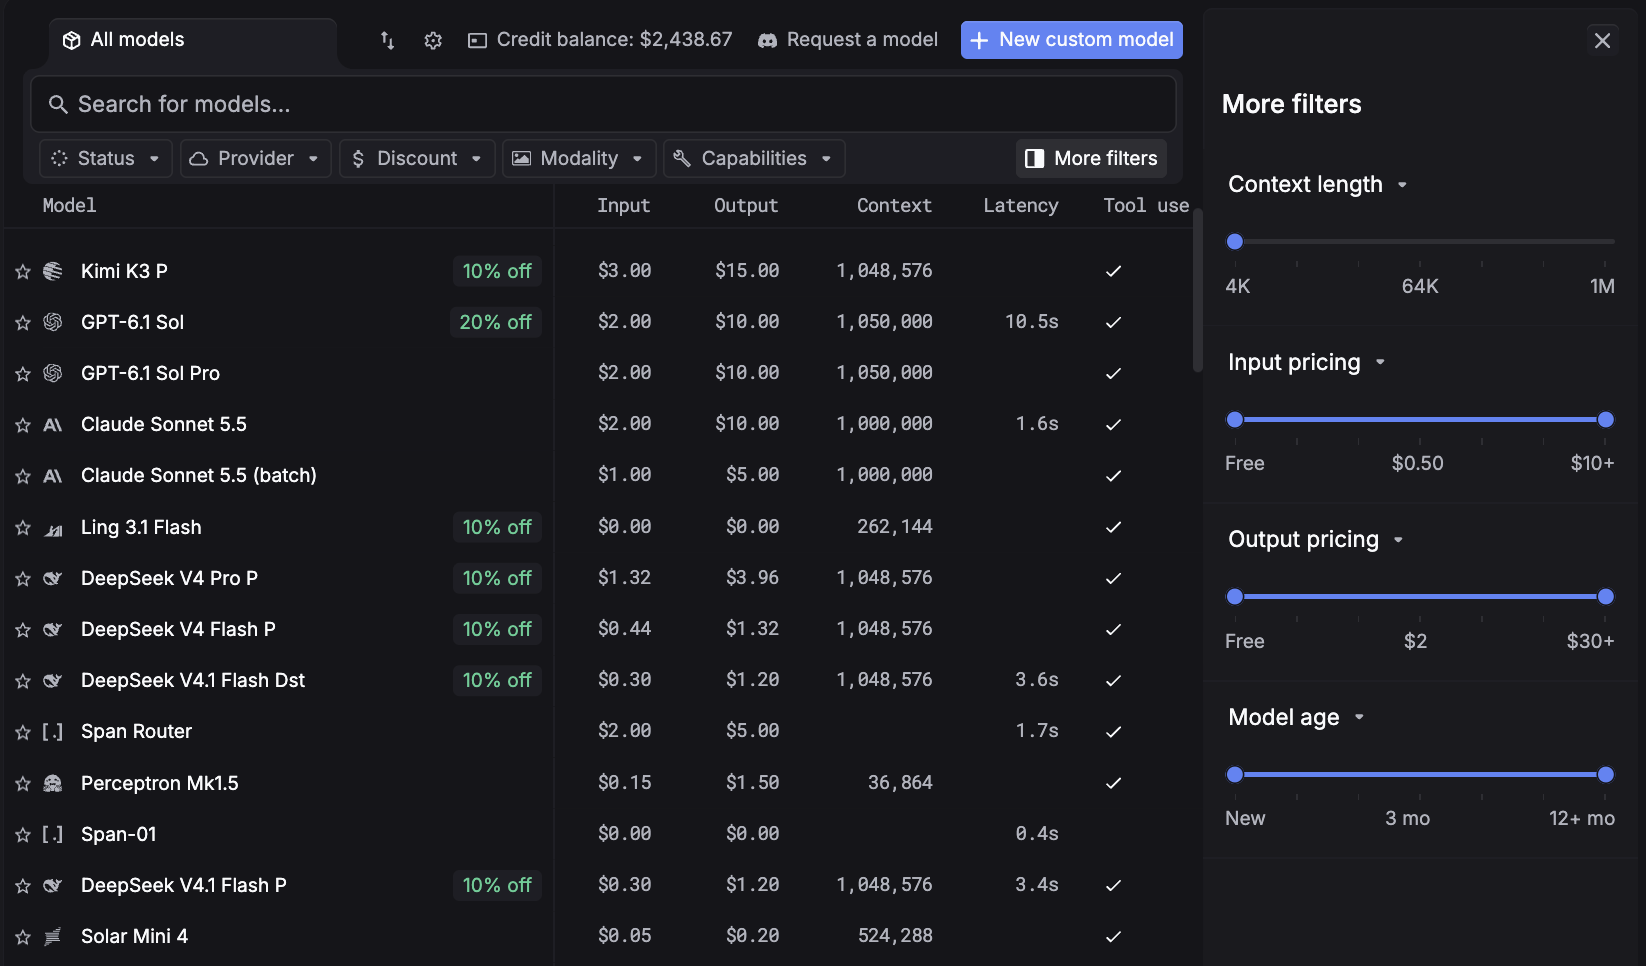Click Claude Sonnet 5.5 (batch) Anthropic logo
This screenshot has height=966, width=1646.
tap(53, 476)
